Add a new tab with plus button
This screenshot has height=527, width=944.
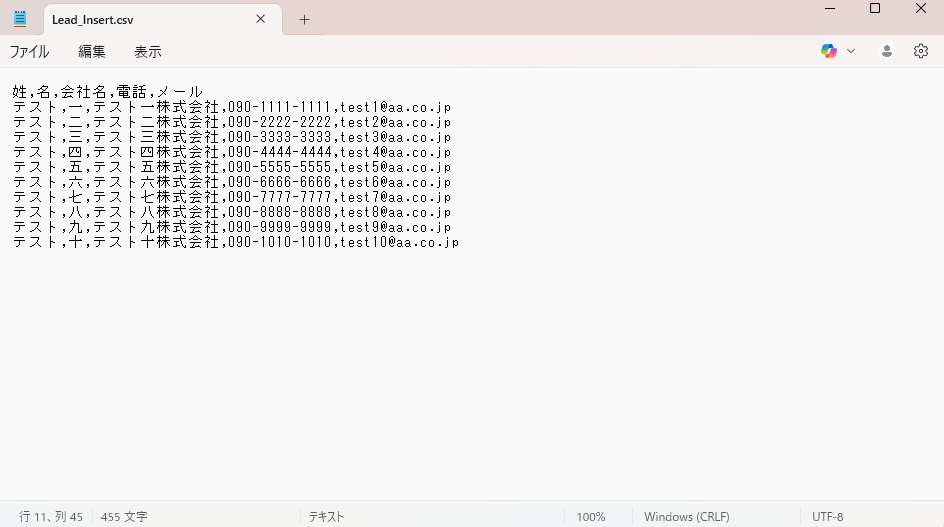click(305, 19)
